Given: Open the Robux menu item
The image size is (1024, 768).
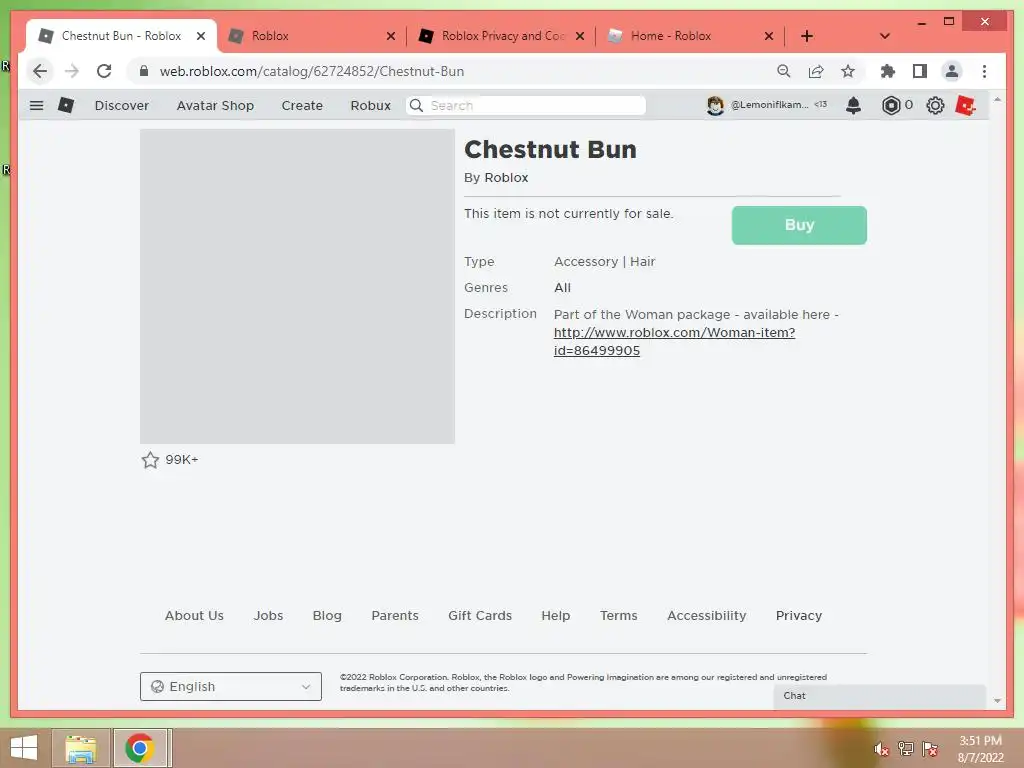Looking at the screenshot, I should pyautogui.click(x=370, y=105).
